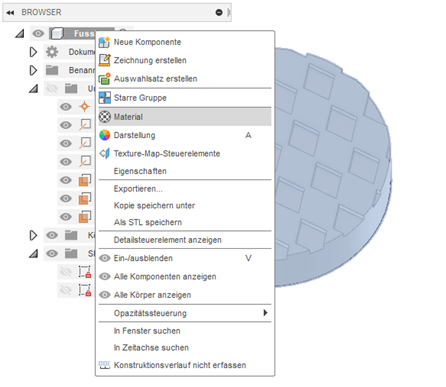Click the Dokument settings gear icon

(x=52, y=52)
